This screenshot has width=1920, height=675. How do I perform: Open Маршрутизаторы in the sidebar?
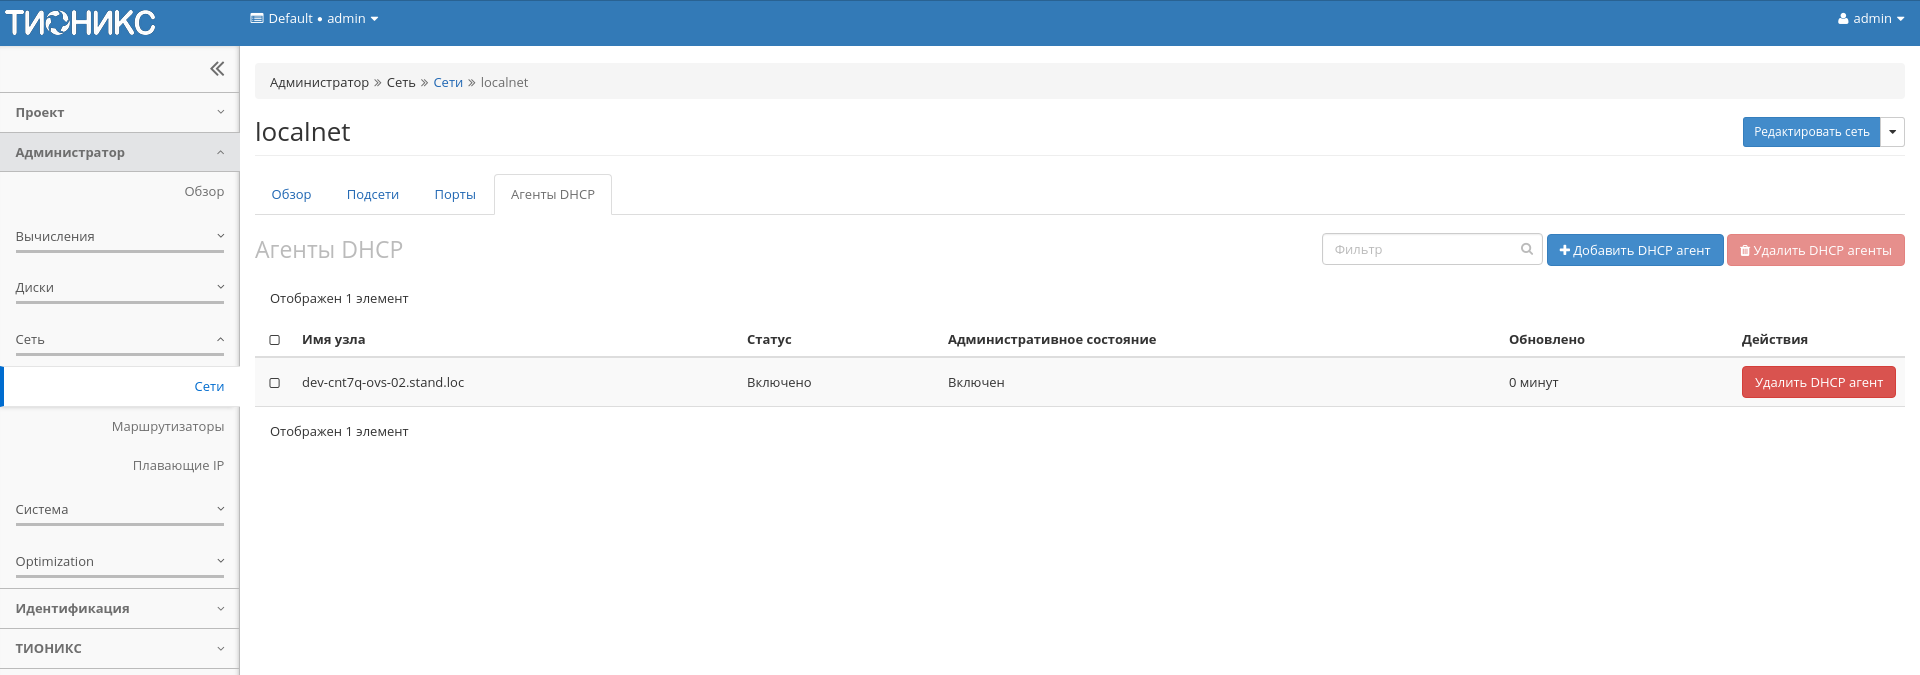(x=167, y=427)
